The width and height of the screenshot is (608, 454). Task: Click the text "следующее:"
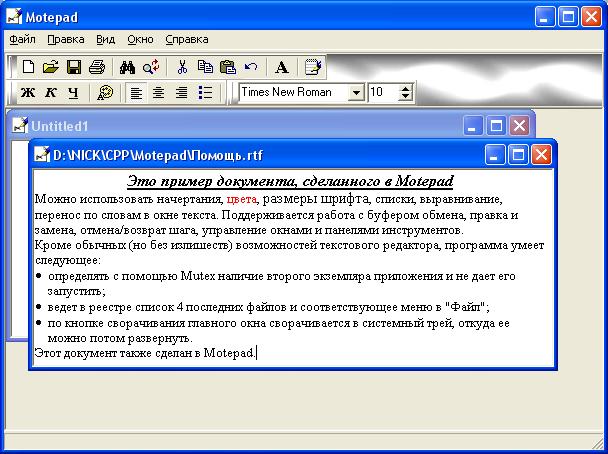(x=67, y=261)
